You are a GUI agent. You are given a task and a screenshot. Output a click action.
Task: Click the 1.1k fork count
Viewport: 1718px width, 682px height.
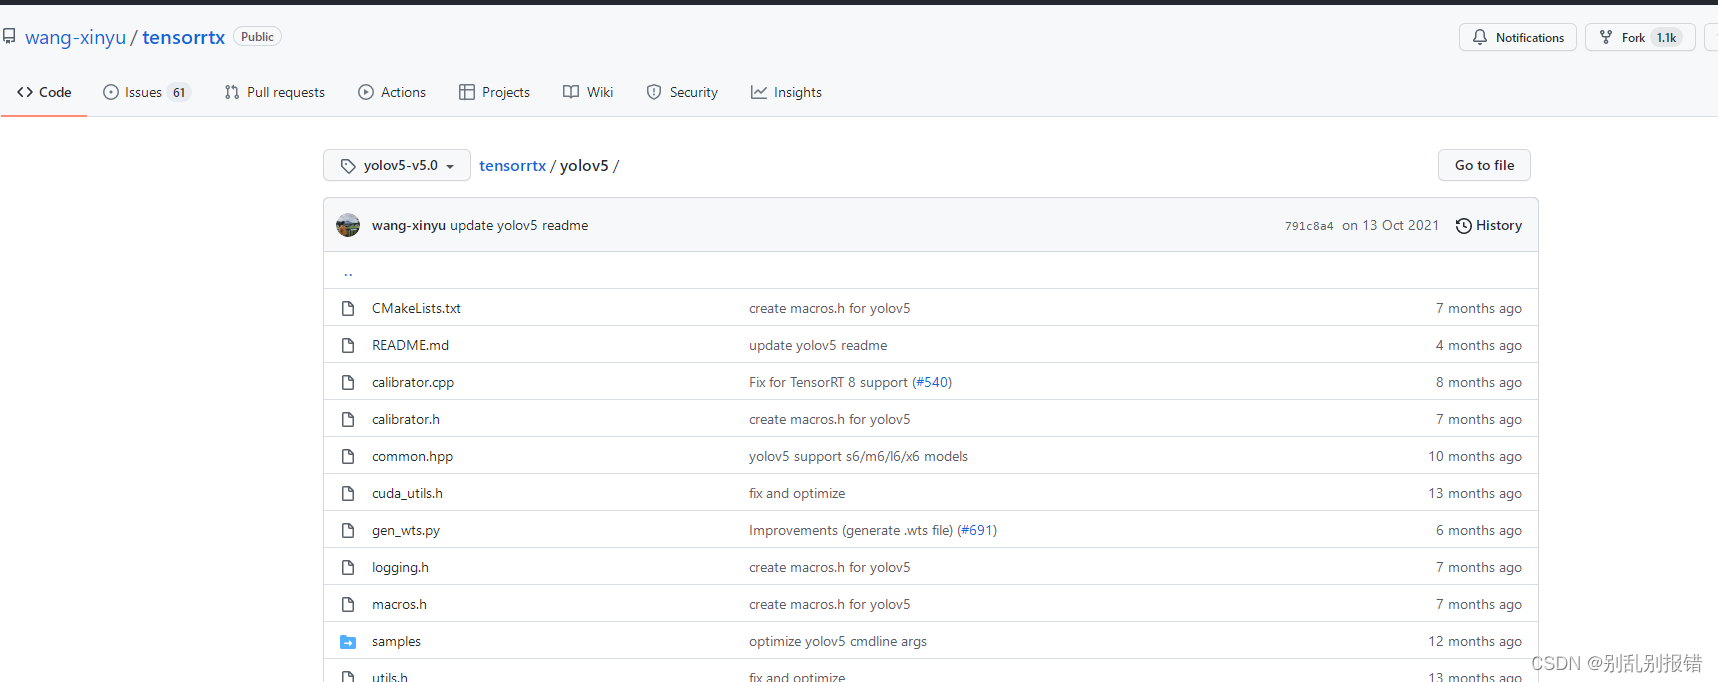1666,38
